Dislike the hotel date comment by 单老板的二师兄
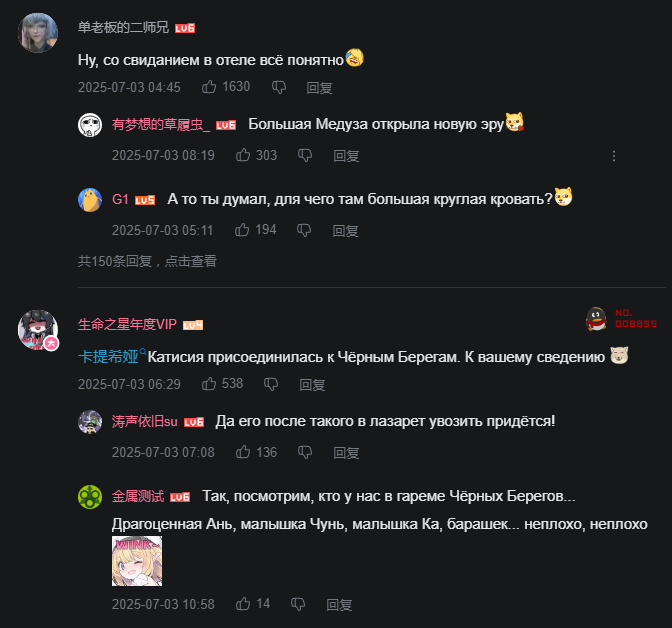Image resolution: width=672 pixels, height=628 pixels. coord(279,87)
